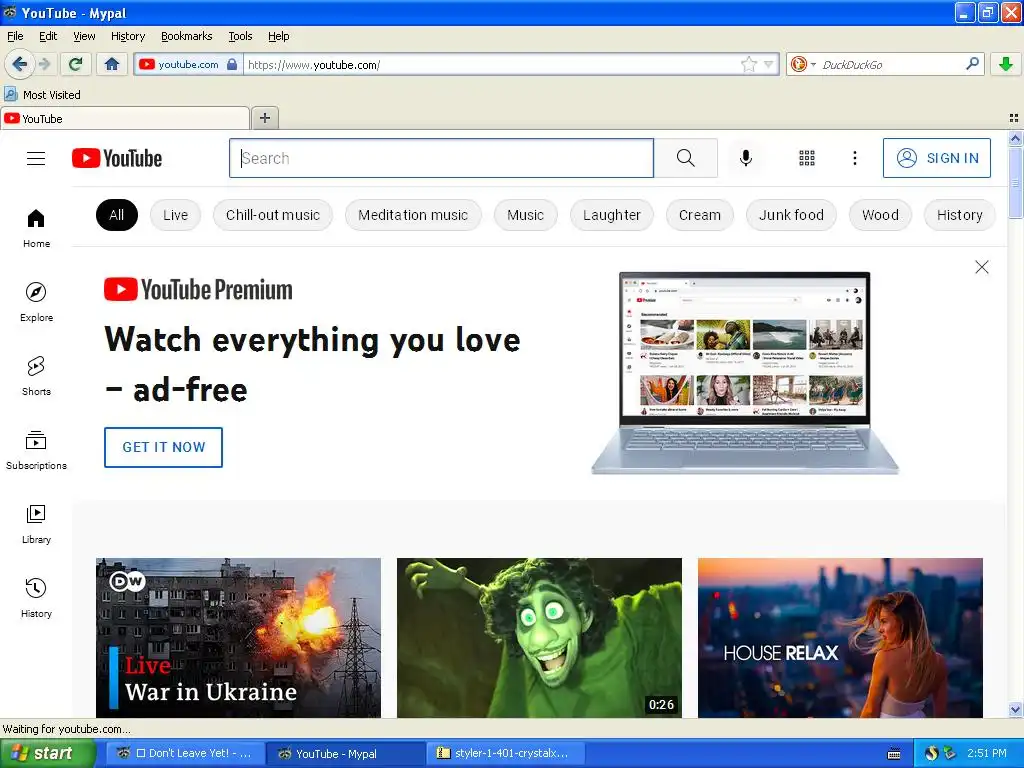This screenshot has height=768, width=1024.
Task: Click the YouTube logo
Action: coord(117,158)
